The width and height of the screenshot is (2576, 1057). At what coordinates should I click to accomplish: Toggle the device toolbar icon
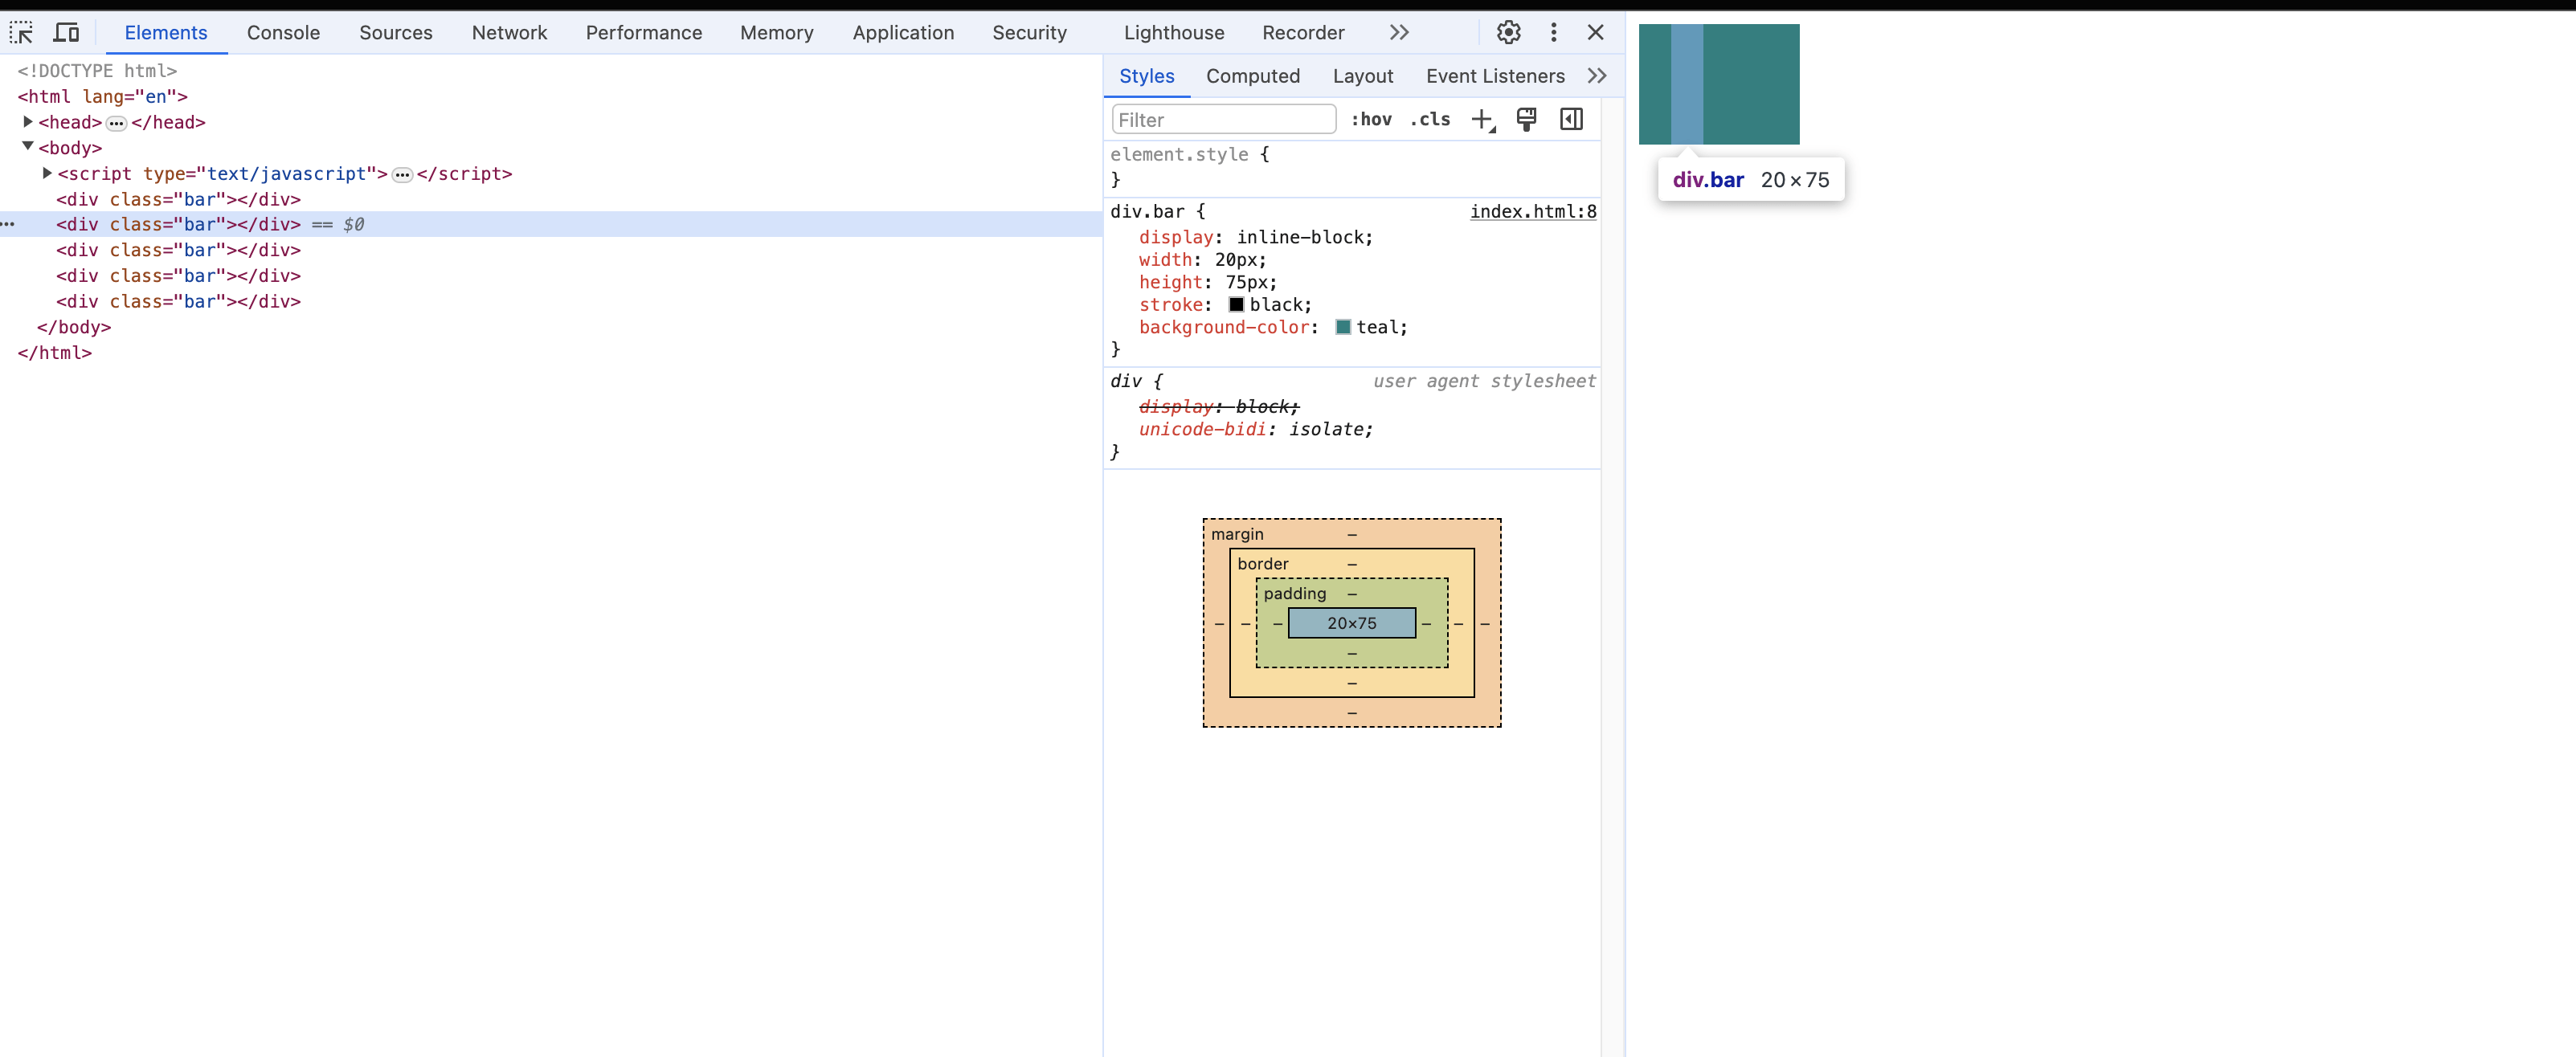tap(66, 33)
